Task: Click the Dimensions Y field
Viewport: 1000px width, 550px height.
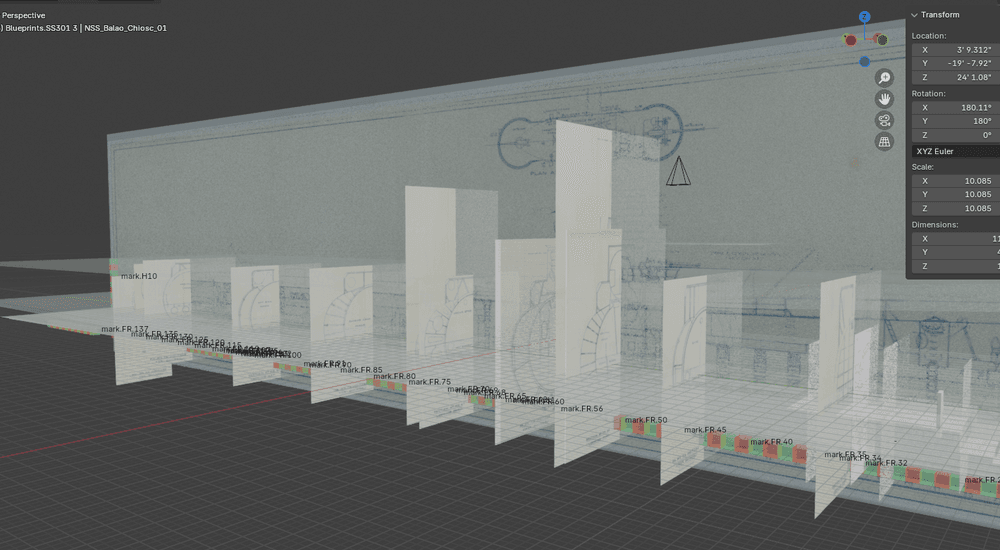Action: pyautogui.click(x=956, y=252)
